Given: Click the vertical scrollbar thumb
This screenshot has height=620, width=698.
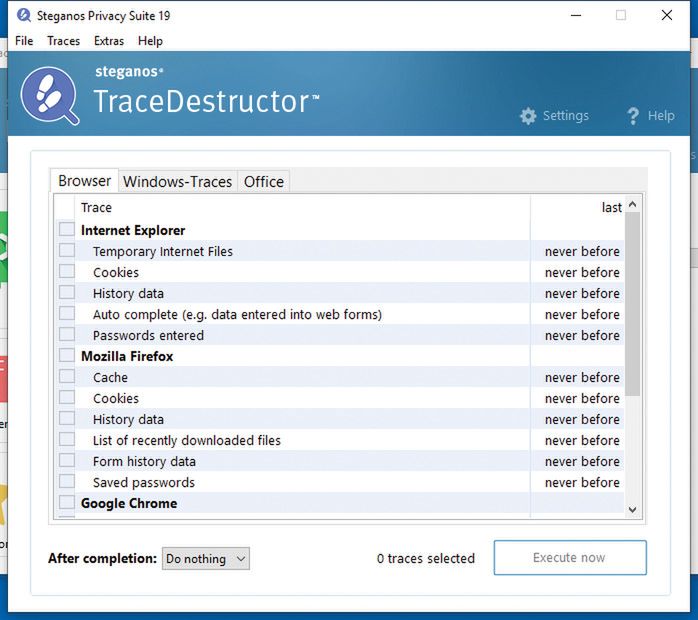Looking at the screenshot, I should [x=633, y=304].
